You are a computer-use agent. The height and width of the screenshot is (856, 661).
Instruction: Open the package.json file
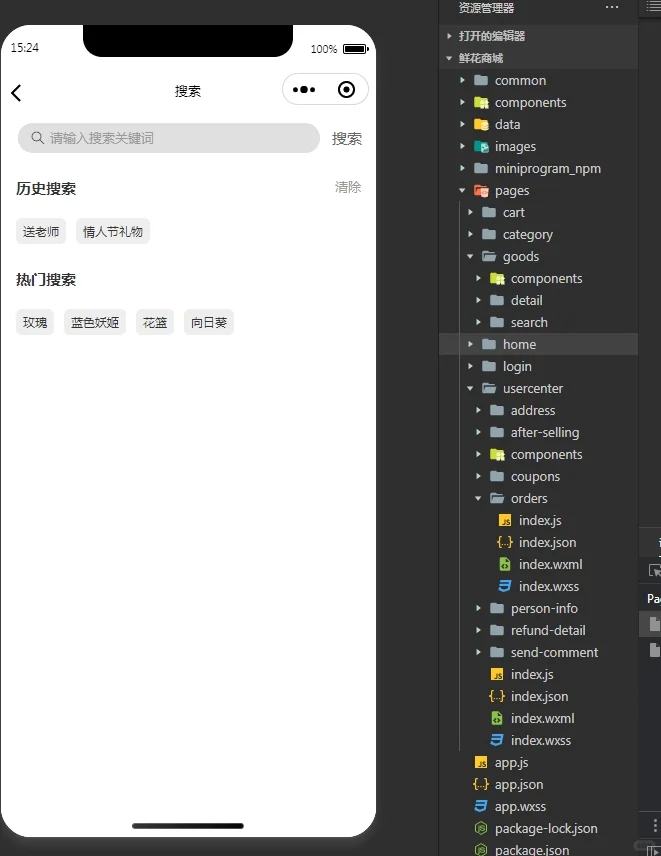538,849
